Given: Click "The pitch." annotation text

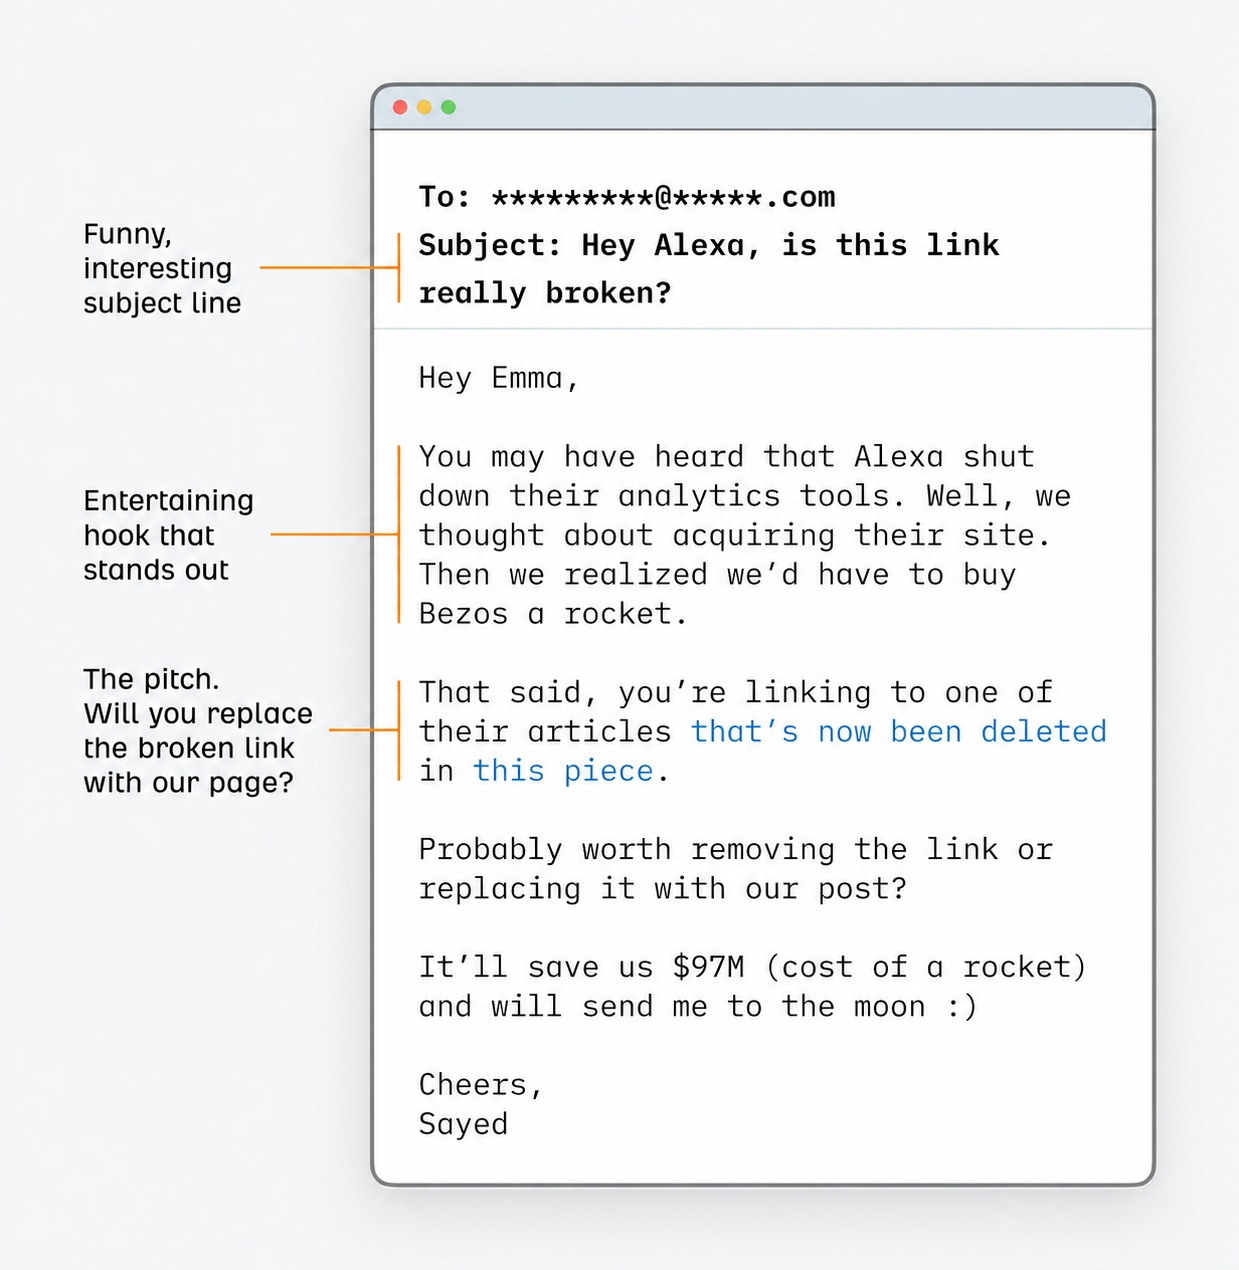Looking at the screenshot, I should click(x=151, y=679).
